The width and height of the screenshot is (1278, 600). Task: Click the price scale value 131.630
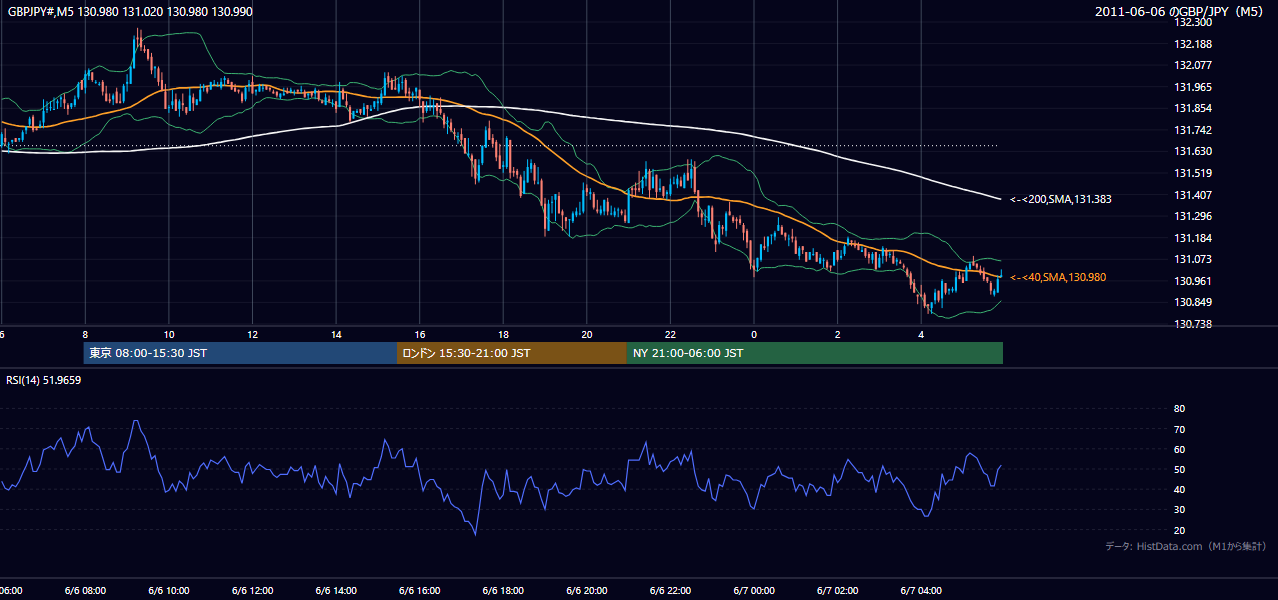tap(1192, 151)
